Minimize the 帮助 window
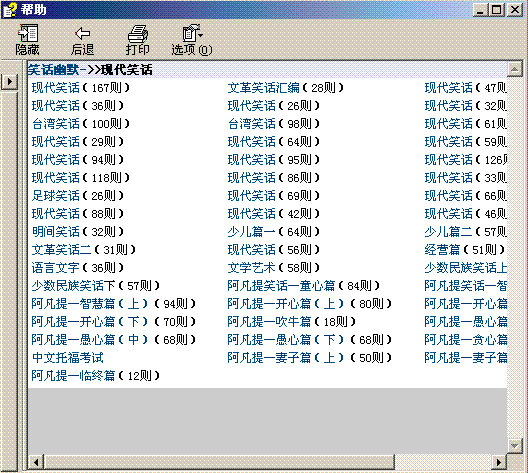The height and width of the screenshot is (473, 528). [x=481, y=9]
